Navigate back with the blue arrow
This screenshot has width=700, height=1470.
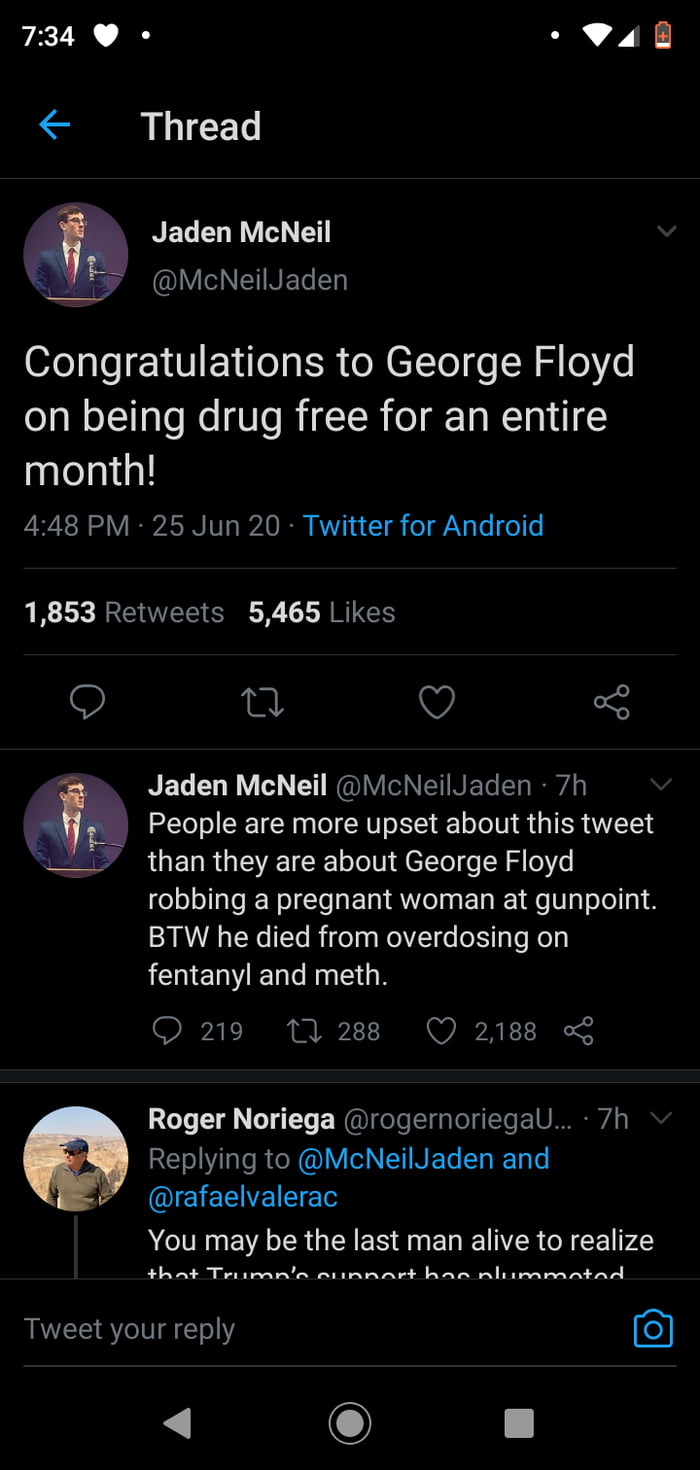[x=55, y=125]
